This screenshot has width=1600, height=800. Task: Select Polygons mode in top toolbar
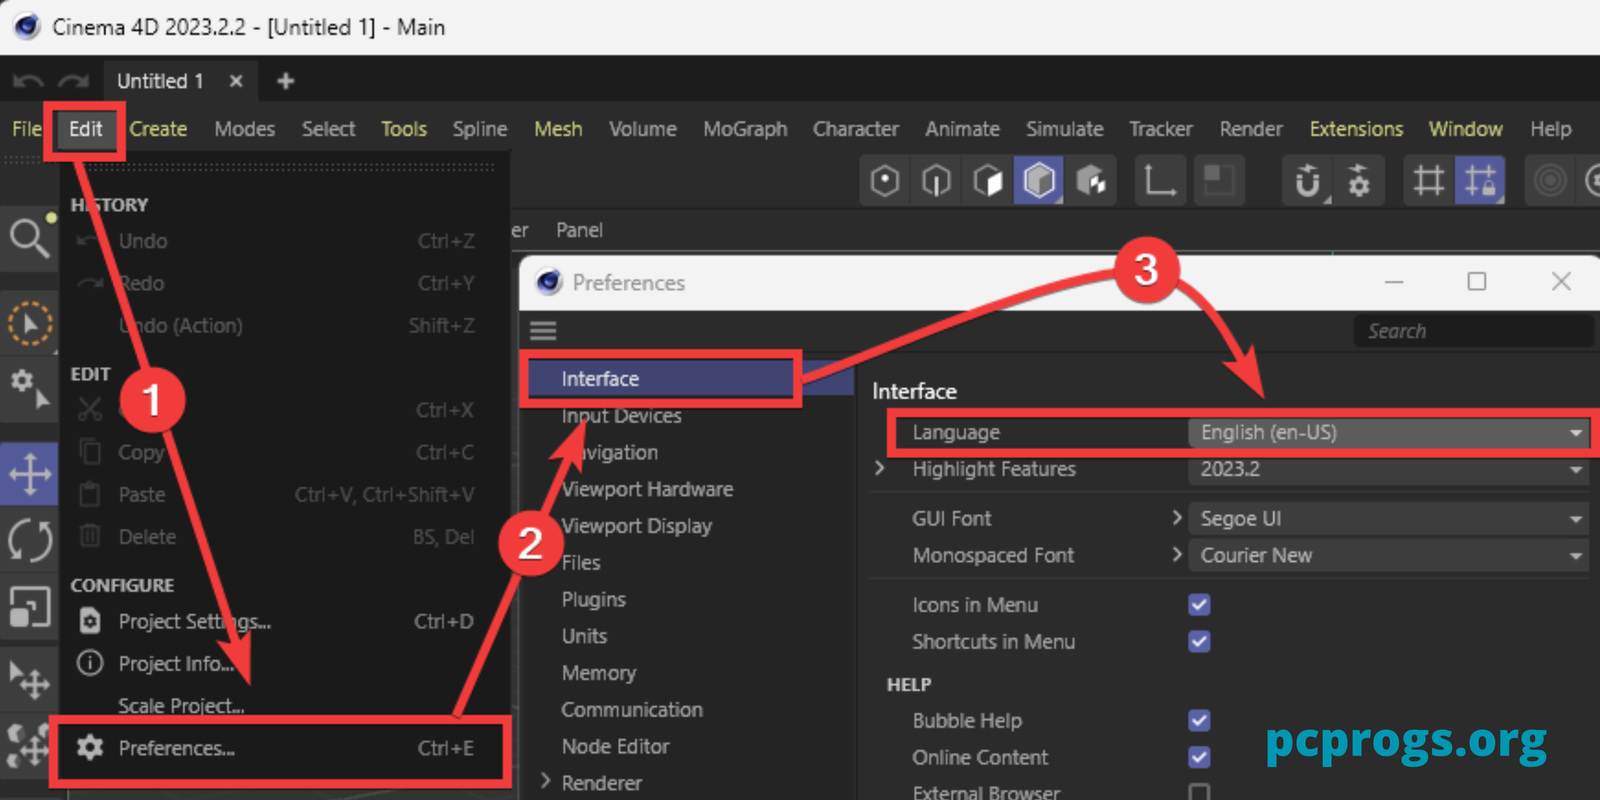988,181
